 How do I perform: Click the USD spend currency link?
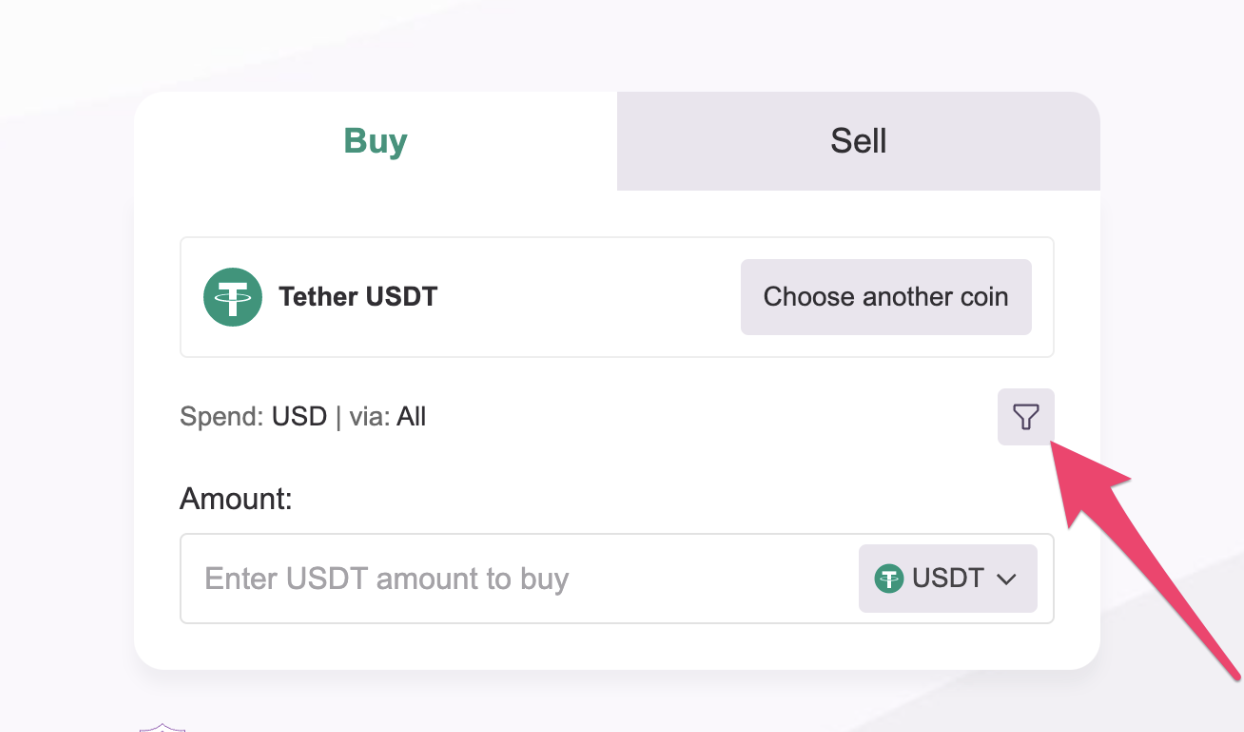pos(299,416)
